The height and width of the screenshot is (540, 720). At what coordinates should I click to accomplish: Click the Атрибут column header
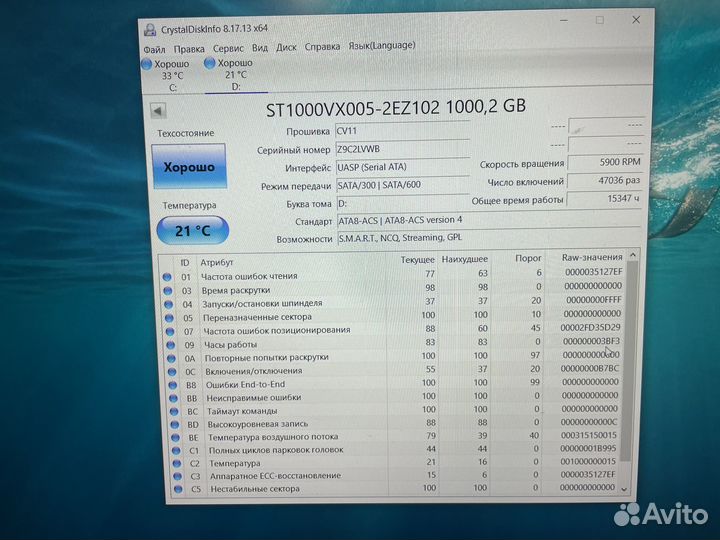217,262
